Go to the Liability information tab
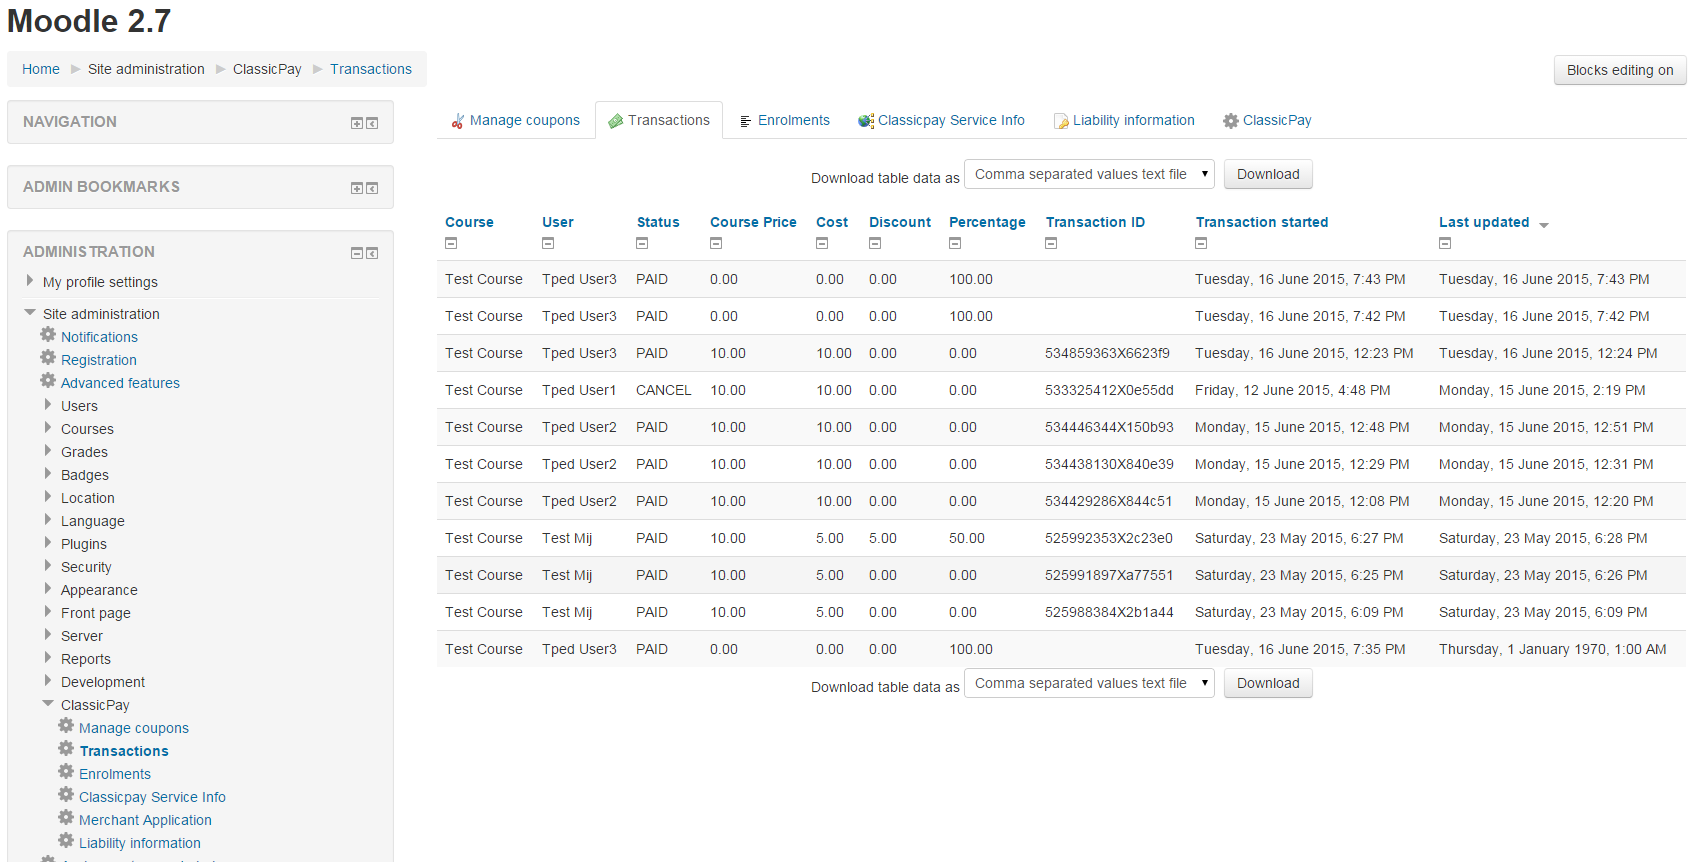The width and height of the screenshot is (1702, 862). click(1124, 120)
